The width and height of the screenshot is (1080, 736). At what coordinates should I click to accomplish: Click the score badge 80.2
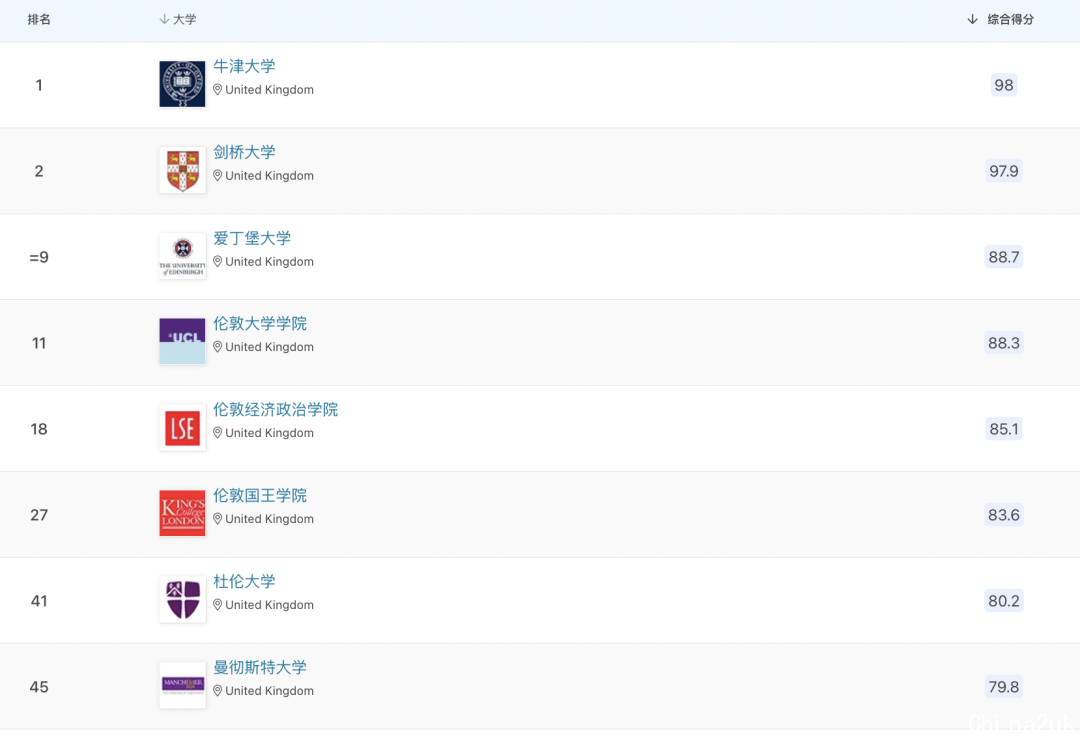1004,601
